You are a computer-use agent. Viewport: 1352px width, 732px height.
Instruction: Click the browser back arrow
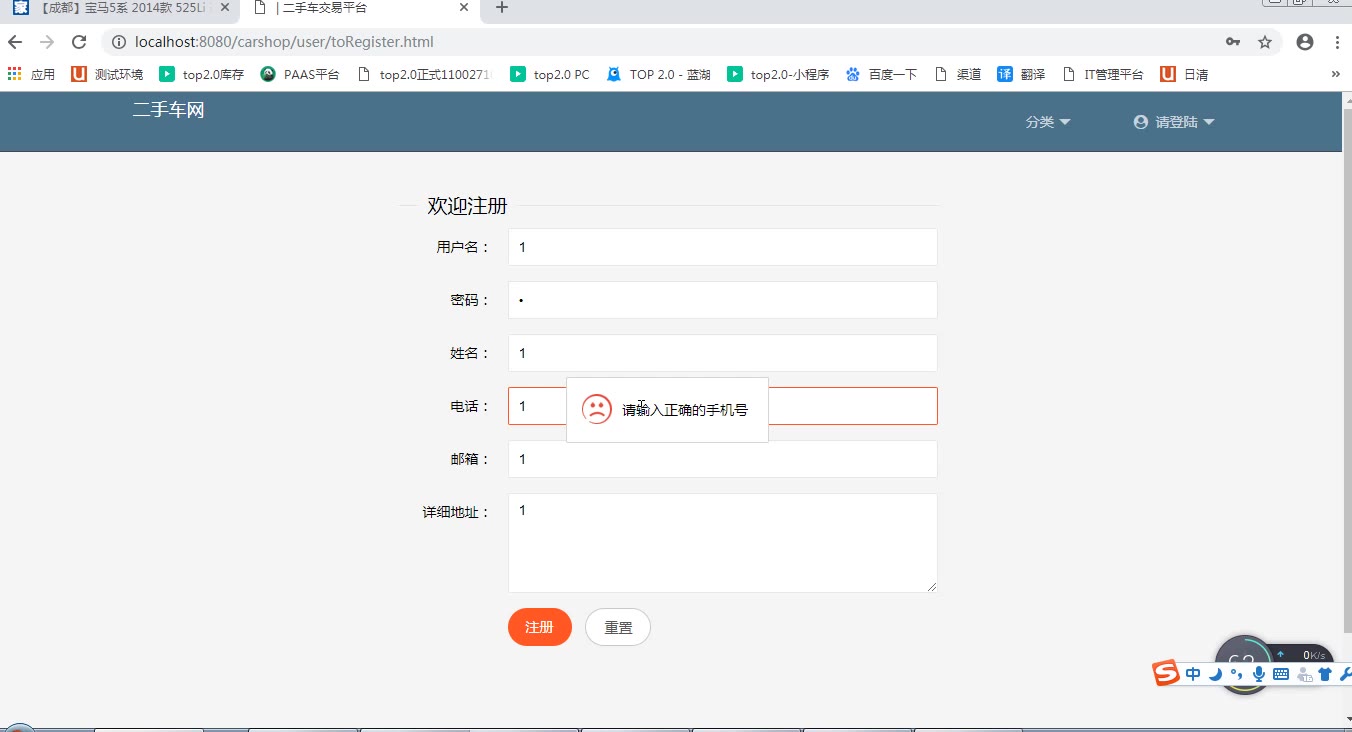[15, 42]
